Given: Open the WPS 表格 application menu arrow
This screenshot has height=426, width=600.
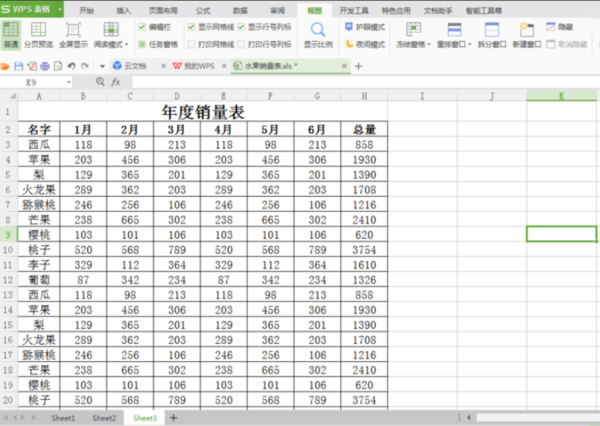Looking at the screenshot, I should (x=60, y=8).
